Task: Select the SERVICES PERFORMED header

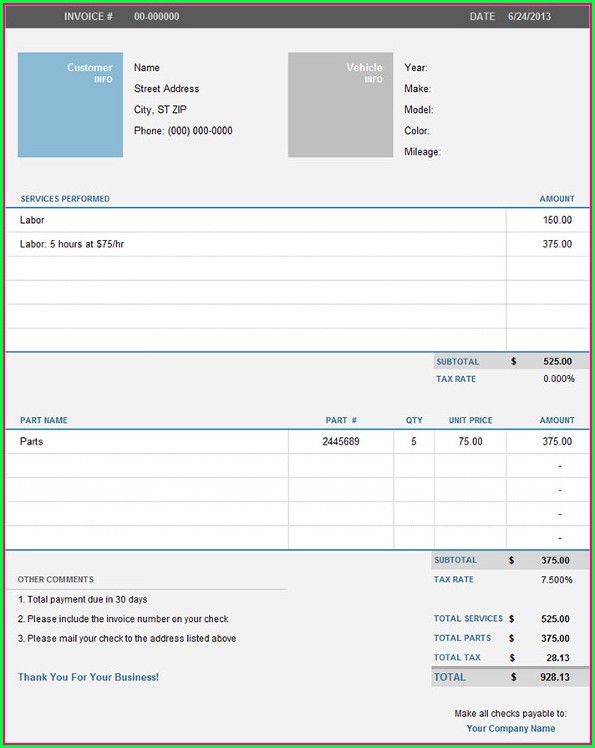Action: 65,199
